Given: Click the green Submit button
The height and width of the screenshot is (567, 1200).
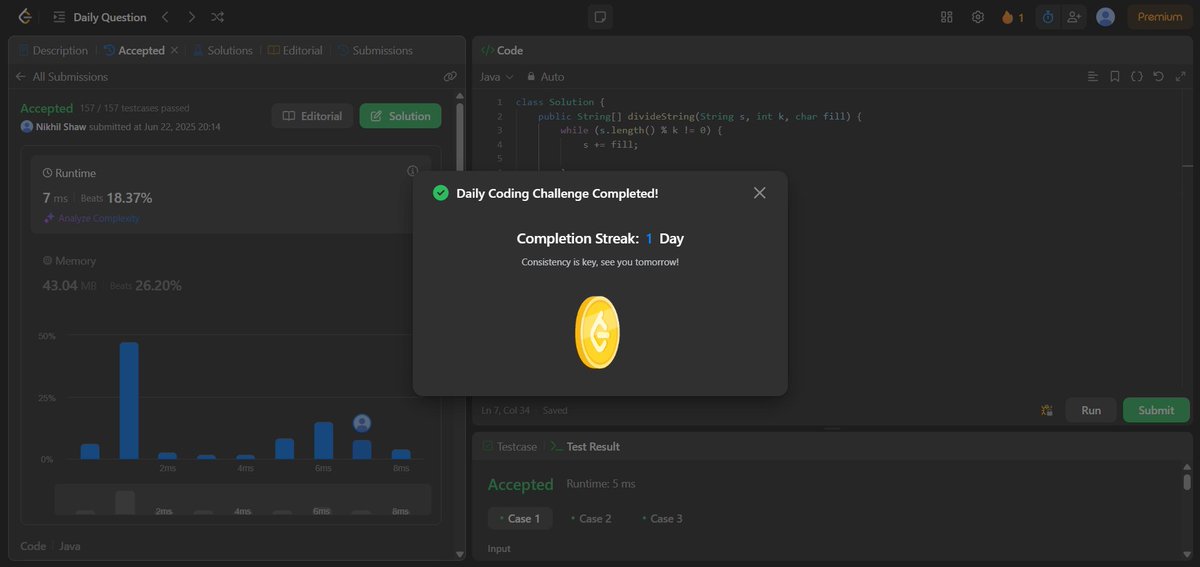Looking at the screenshot, I should point(1156,410).
